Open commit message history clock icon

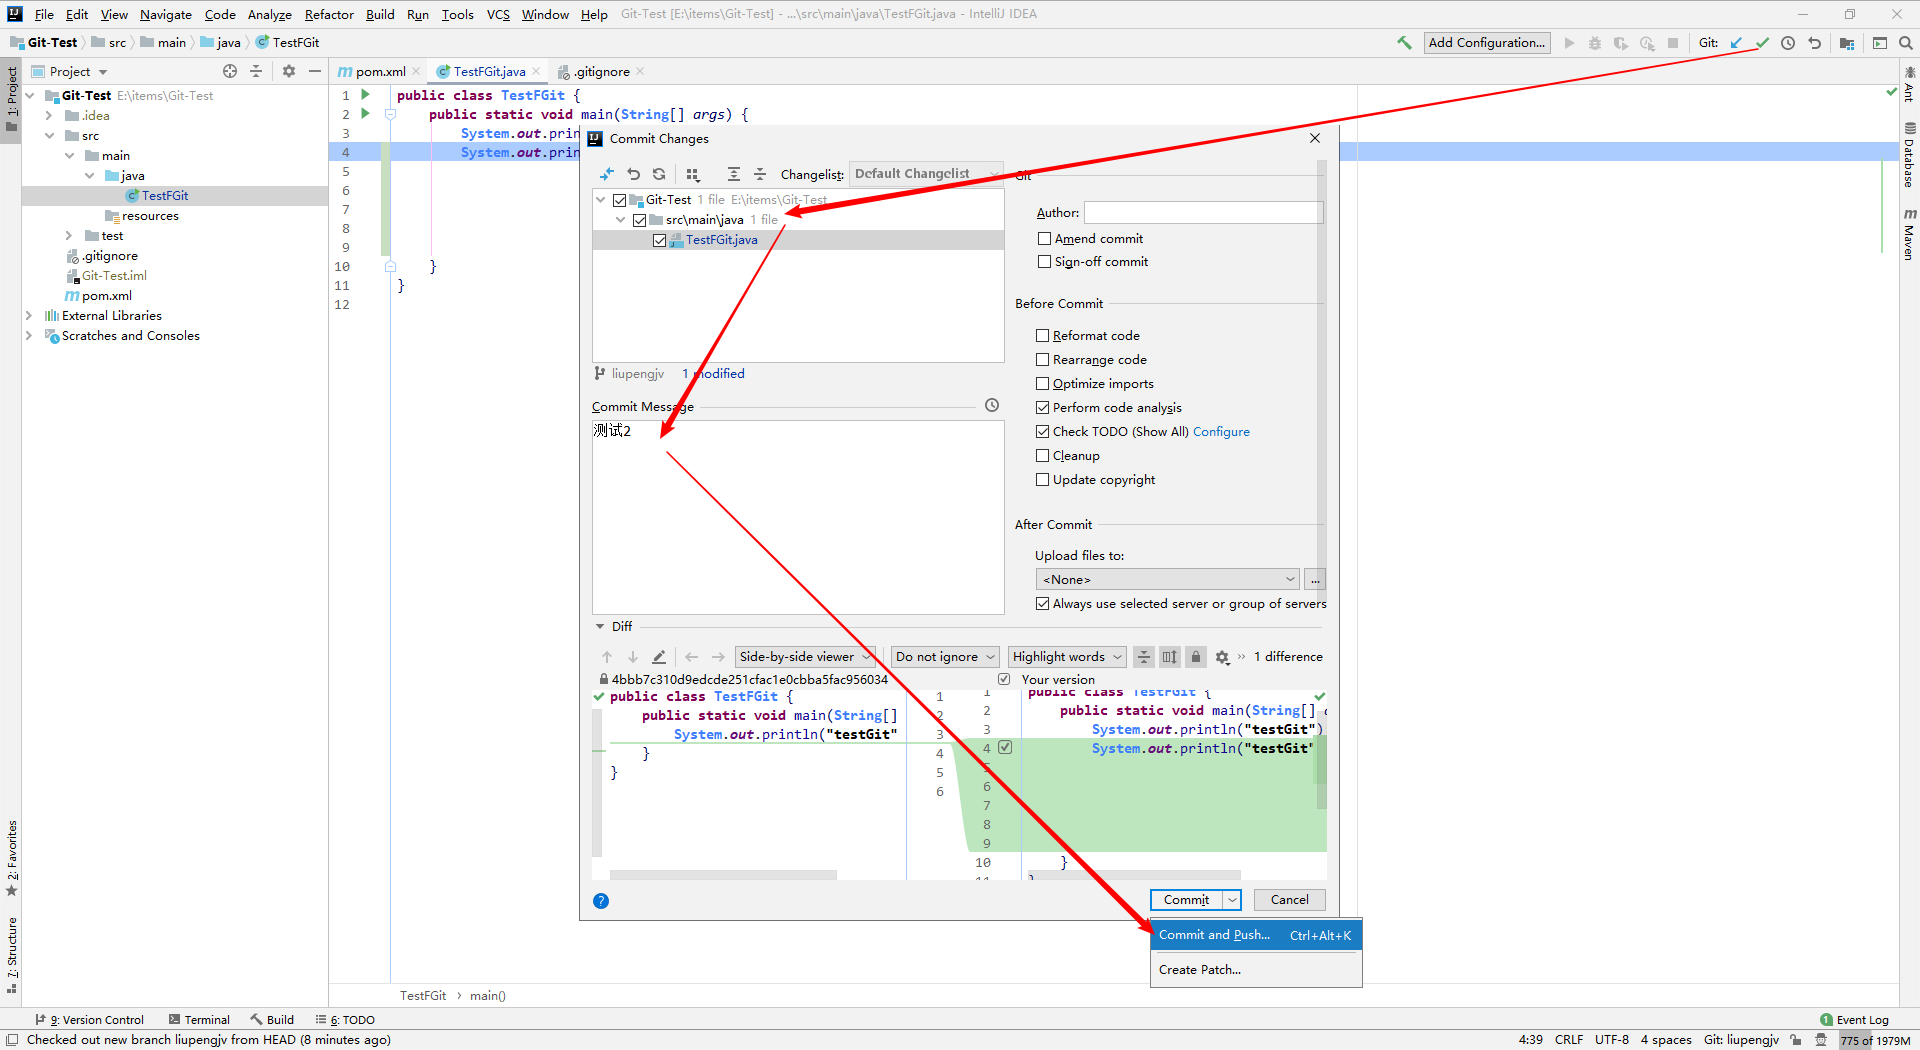pos(992,405)
